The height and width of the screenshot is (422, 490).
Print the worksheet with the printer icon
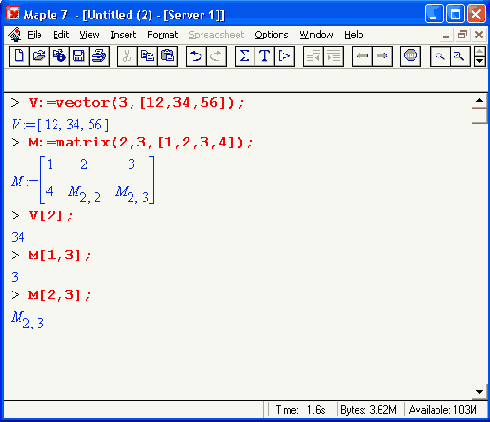click(99, 56)
